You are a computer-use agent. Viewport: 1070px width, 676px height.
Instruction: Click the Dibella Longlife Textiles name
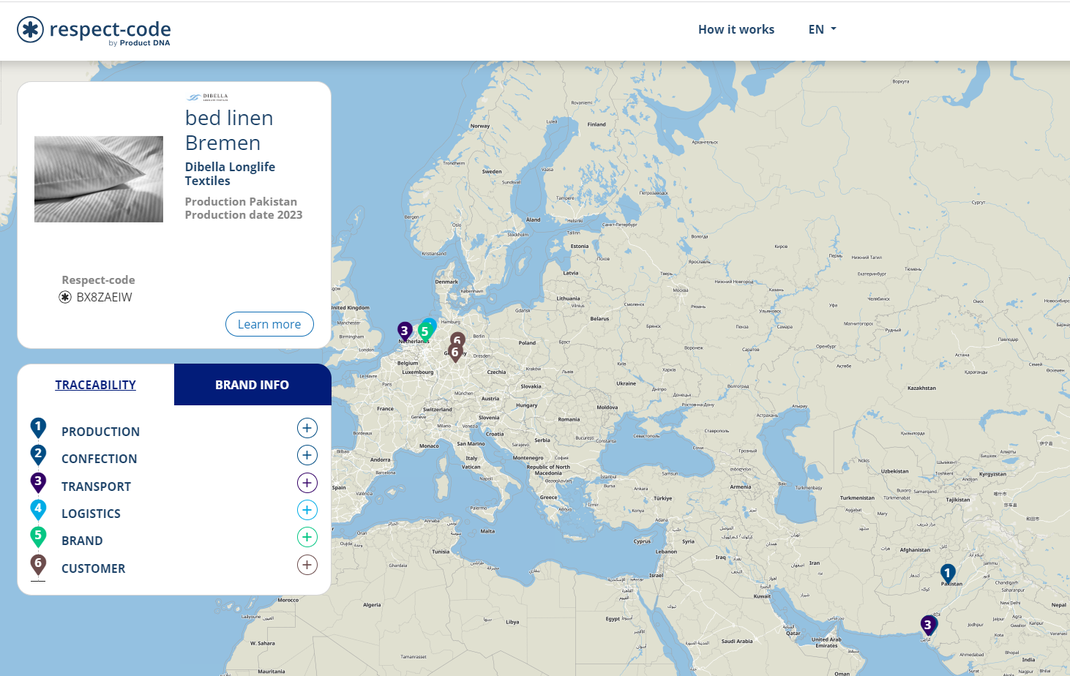pos(230,174)
